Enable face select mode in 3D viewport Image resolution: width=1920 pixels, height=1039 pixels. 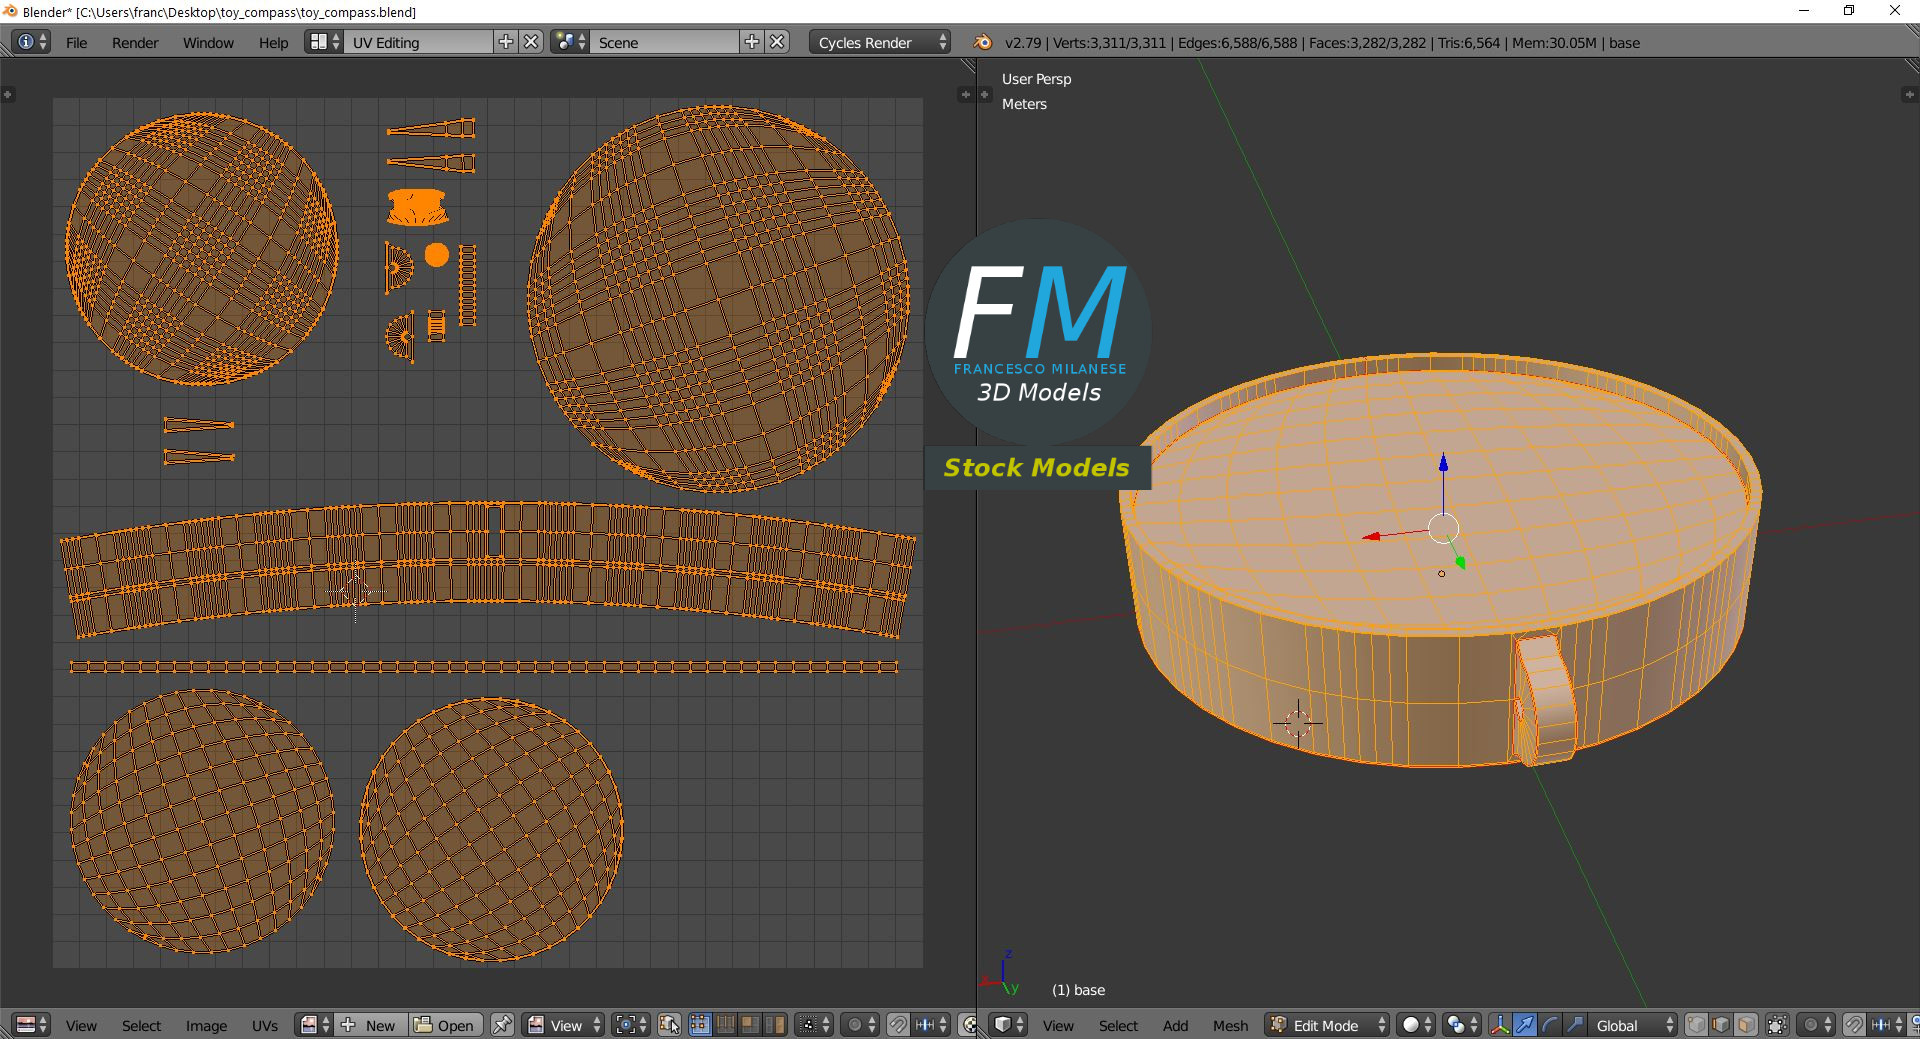1746,1025
